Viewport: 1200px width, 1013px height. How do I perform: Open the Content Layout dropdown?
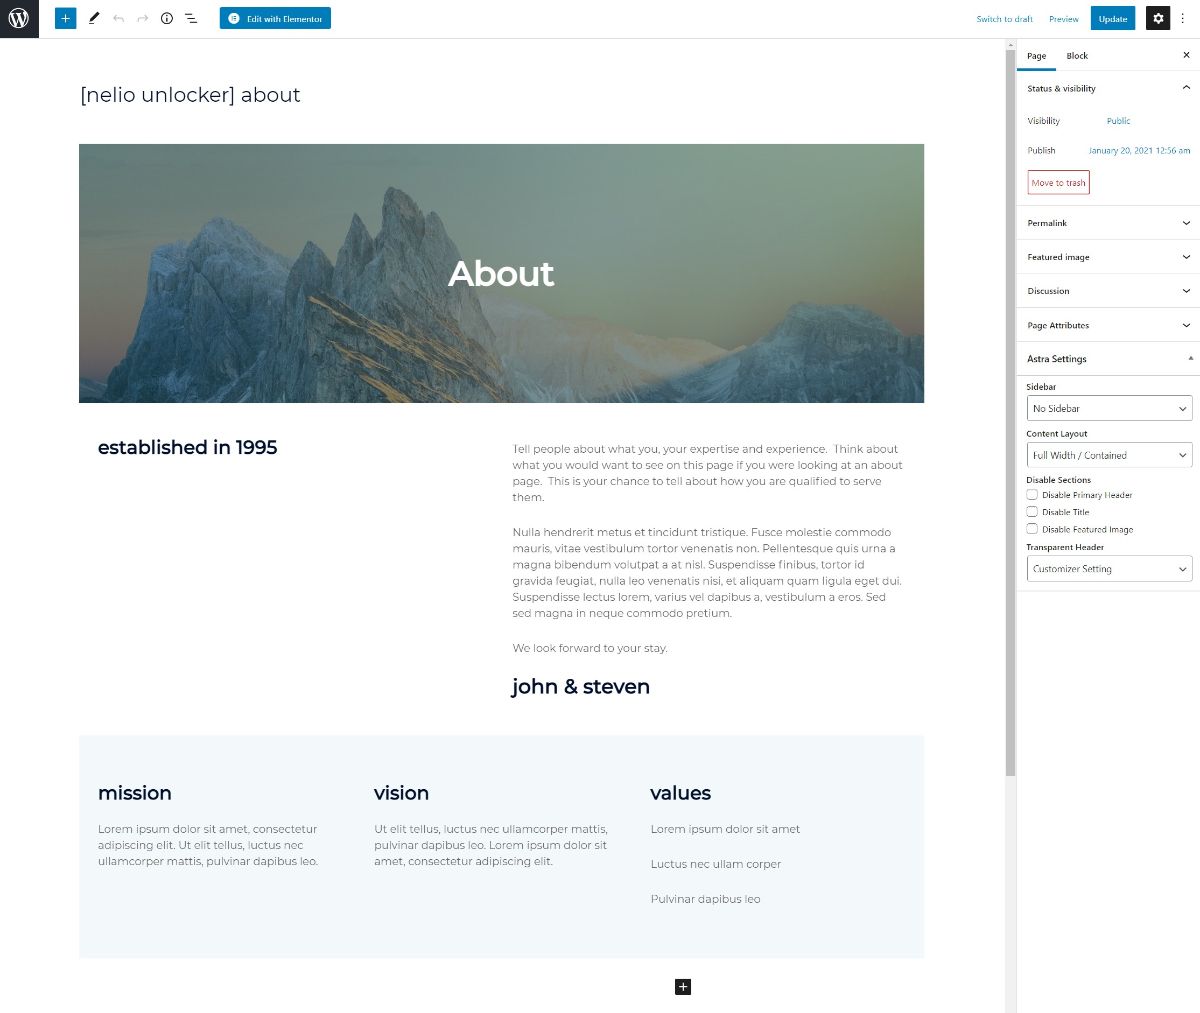tap(1109, 455)
